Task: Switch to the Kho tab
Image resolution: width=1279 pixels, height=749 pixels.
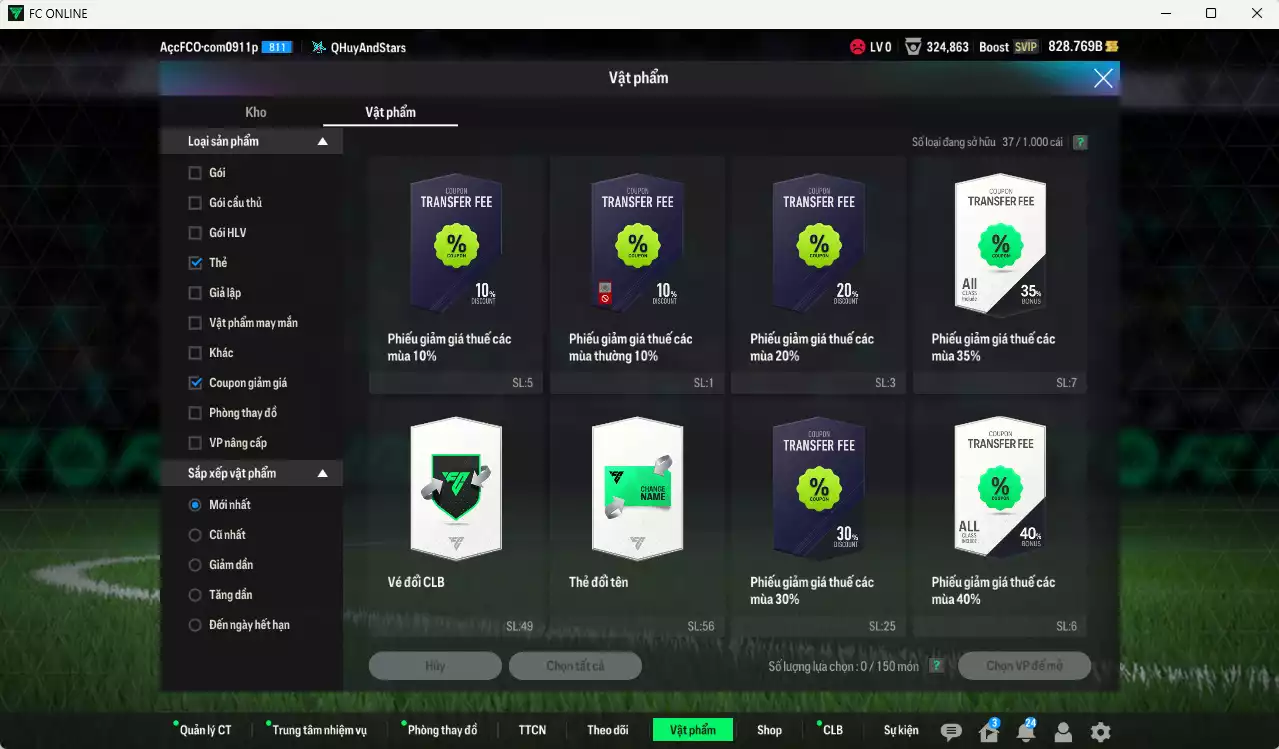Action: pyautogui.click(x=256, y=112)
